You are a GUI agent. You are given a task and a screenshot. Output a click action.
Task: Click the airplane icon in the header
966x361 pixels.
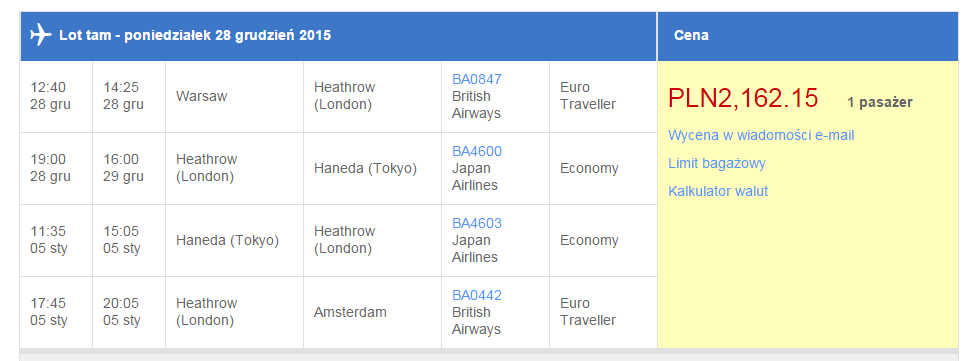point(41,35)
